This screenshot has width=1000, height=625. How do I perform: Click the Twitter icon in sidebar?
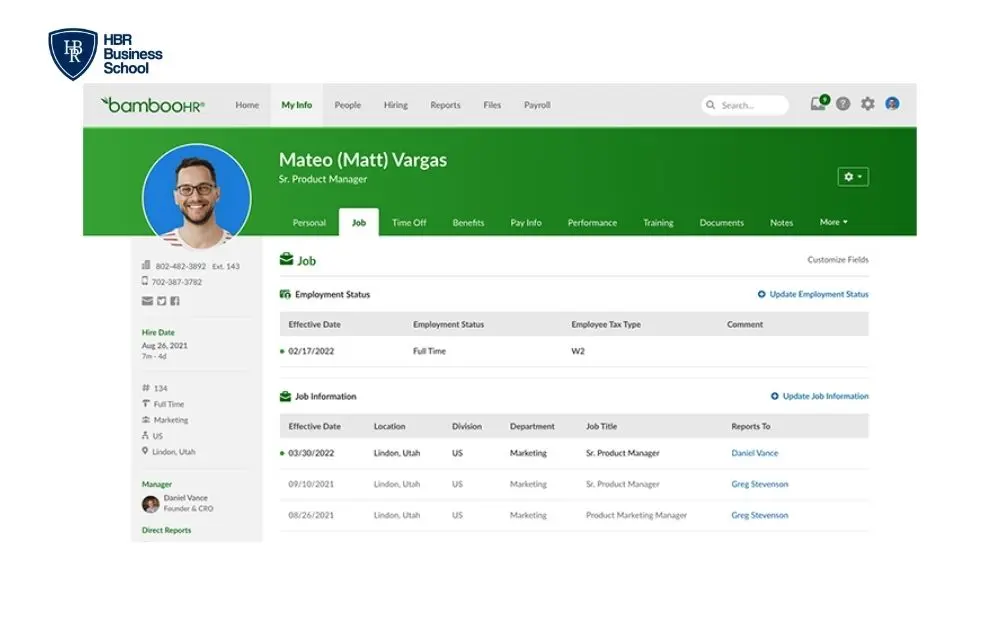[x=161, y=301]
